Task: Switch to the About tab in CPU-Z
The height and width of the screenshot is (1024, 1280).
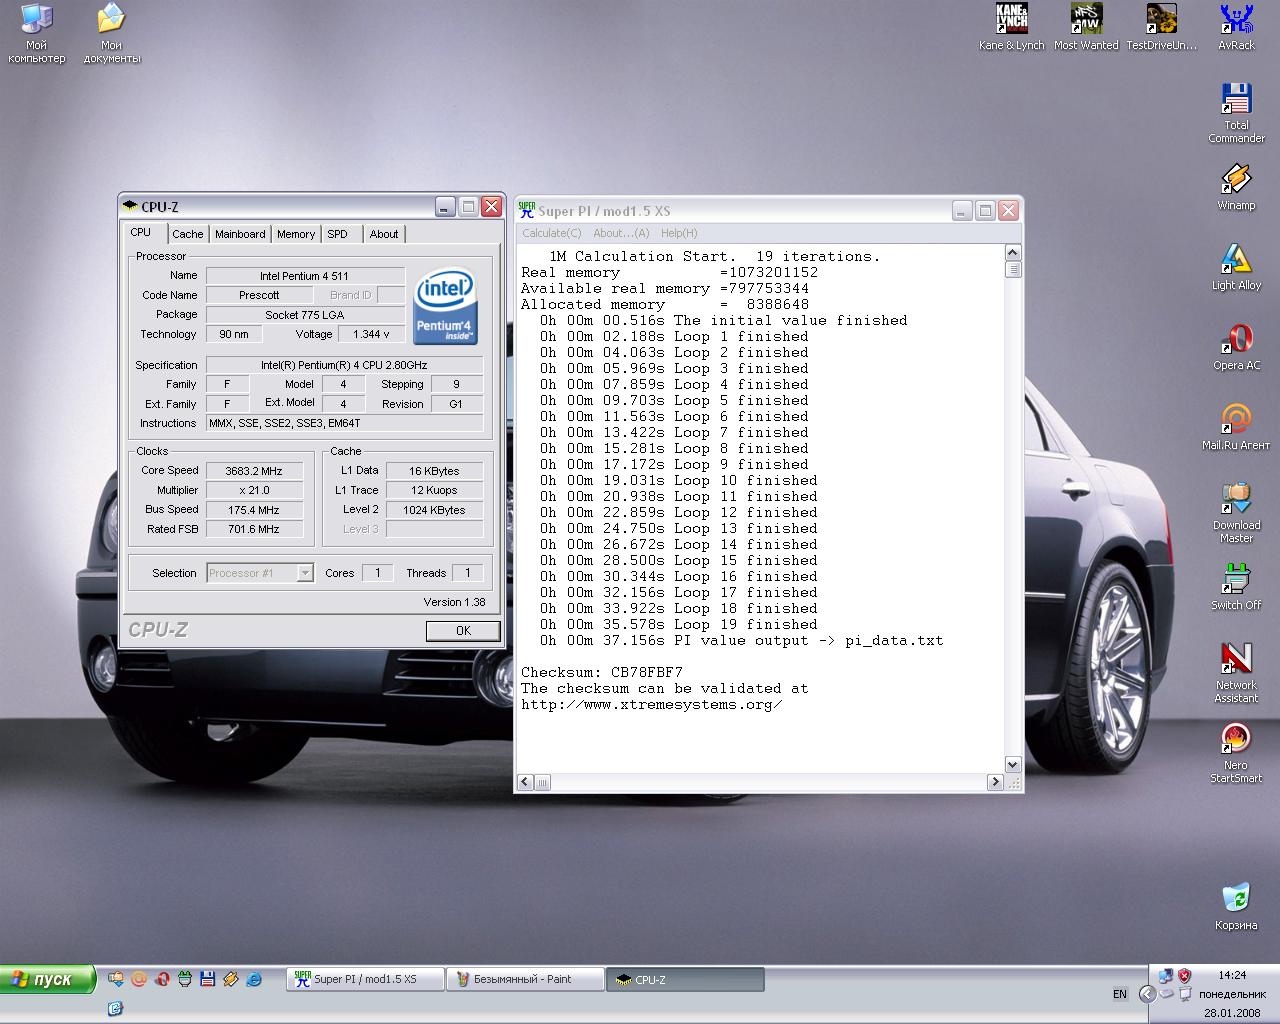Action: pos(384,234)
